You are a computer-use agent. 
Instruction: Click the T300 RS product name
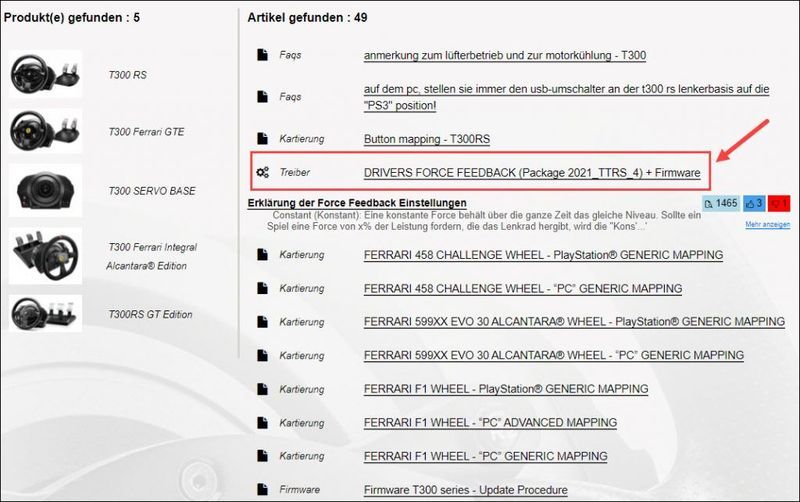pyautogui.click(x=128, y=75)
